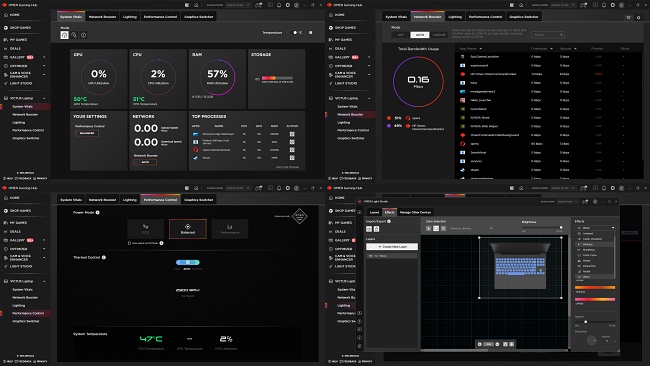This screenshot has height=366, width=650.
Task: Click Create New Layer button in Light Studio
Action: [392, 247]
